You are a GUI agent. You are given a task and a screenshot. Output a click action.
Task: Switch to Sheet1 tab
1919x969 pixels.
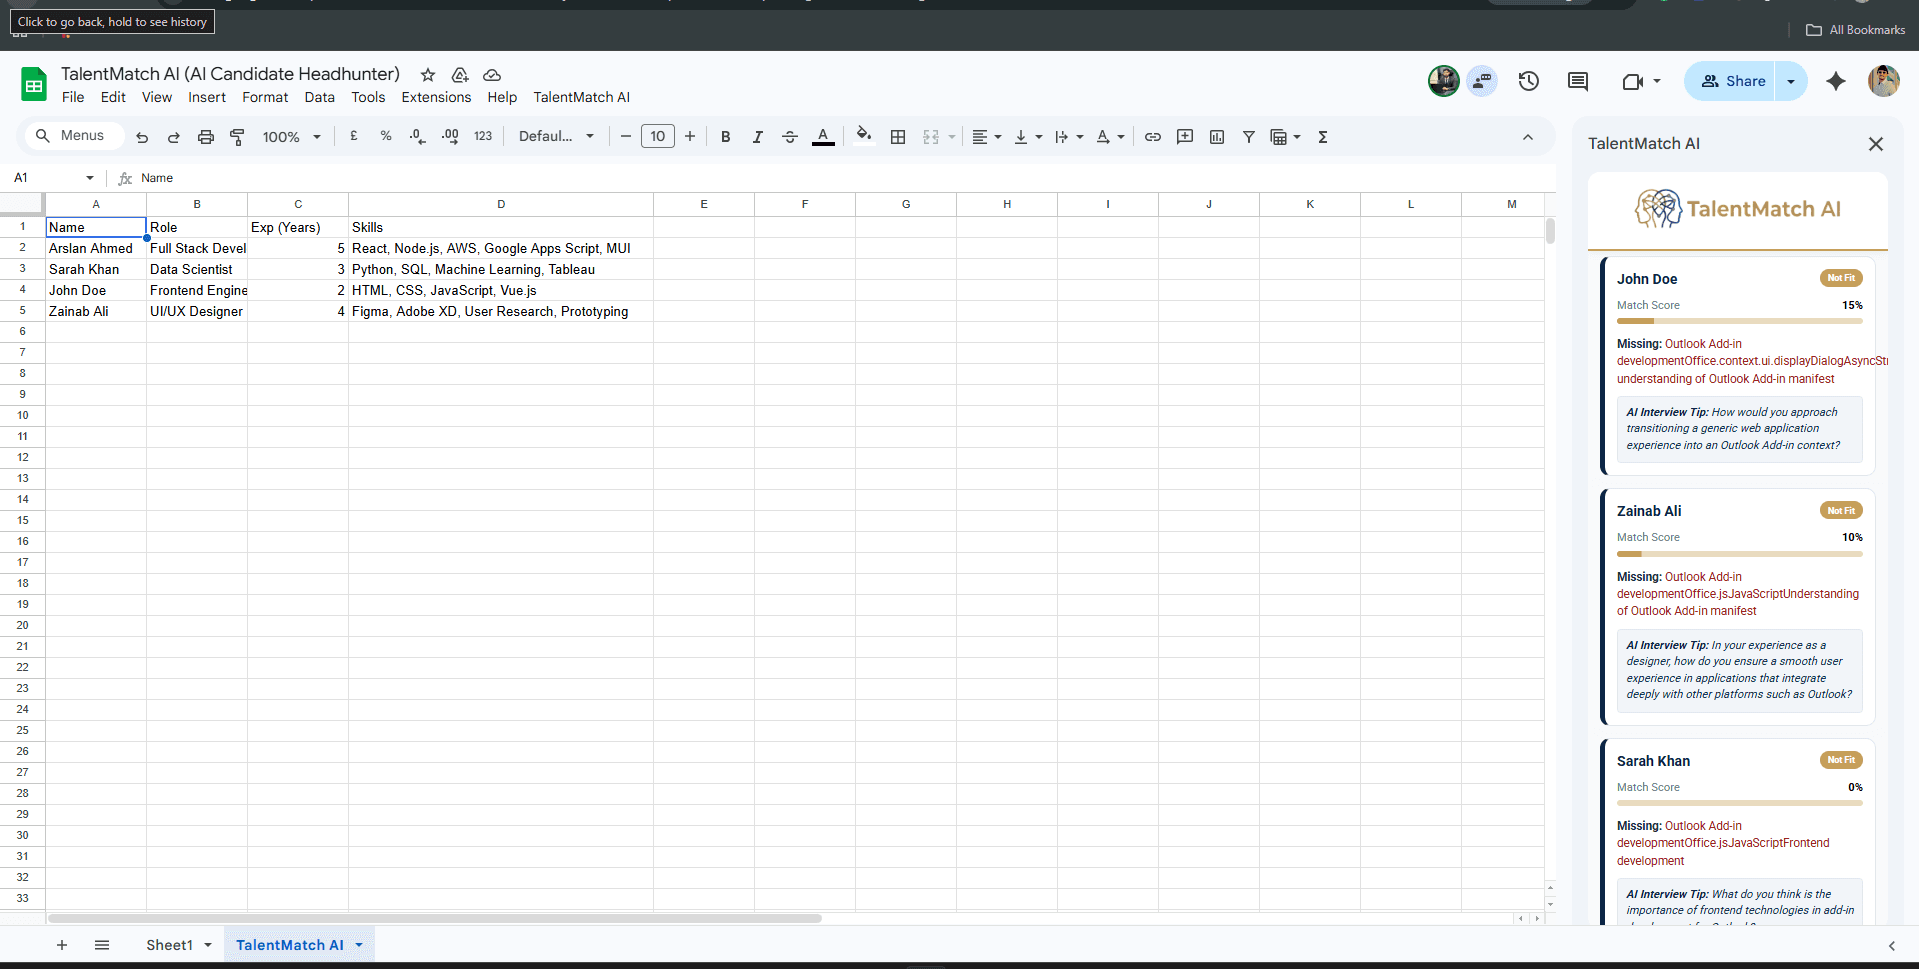169,945
